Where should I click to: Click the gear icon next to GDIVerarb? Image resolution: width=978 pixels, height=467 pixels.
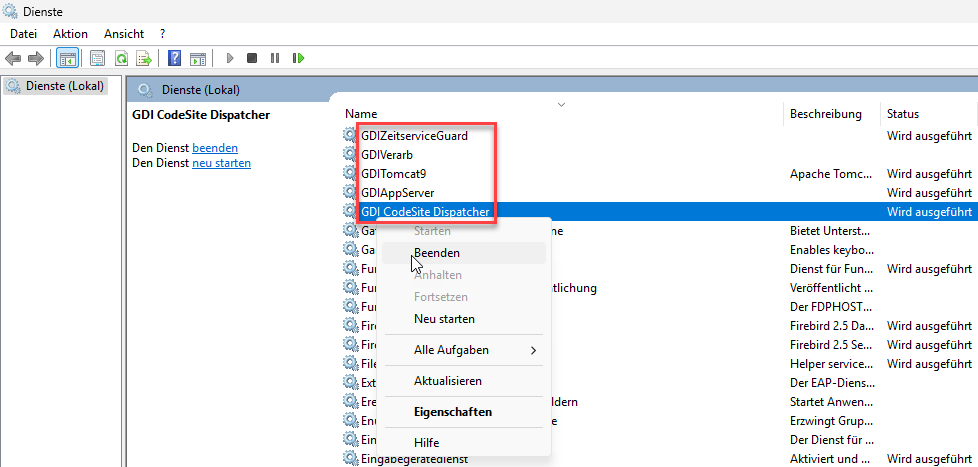(351, 154)
